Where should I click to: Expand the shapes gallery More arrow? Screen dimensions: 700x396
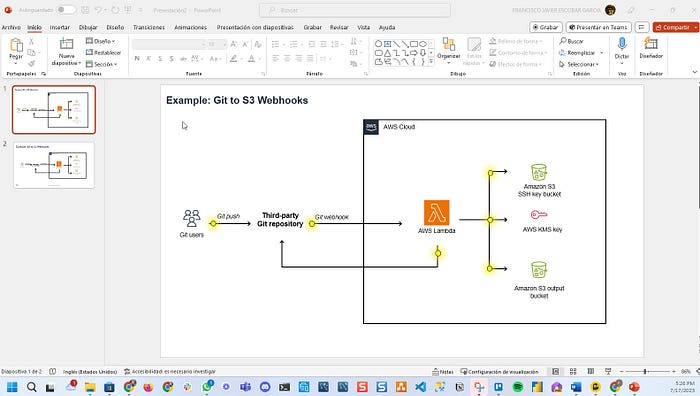[431, 62]
